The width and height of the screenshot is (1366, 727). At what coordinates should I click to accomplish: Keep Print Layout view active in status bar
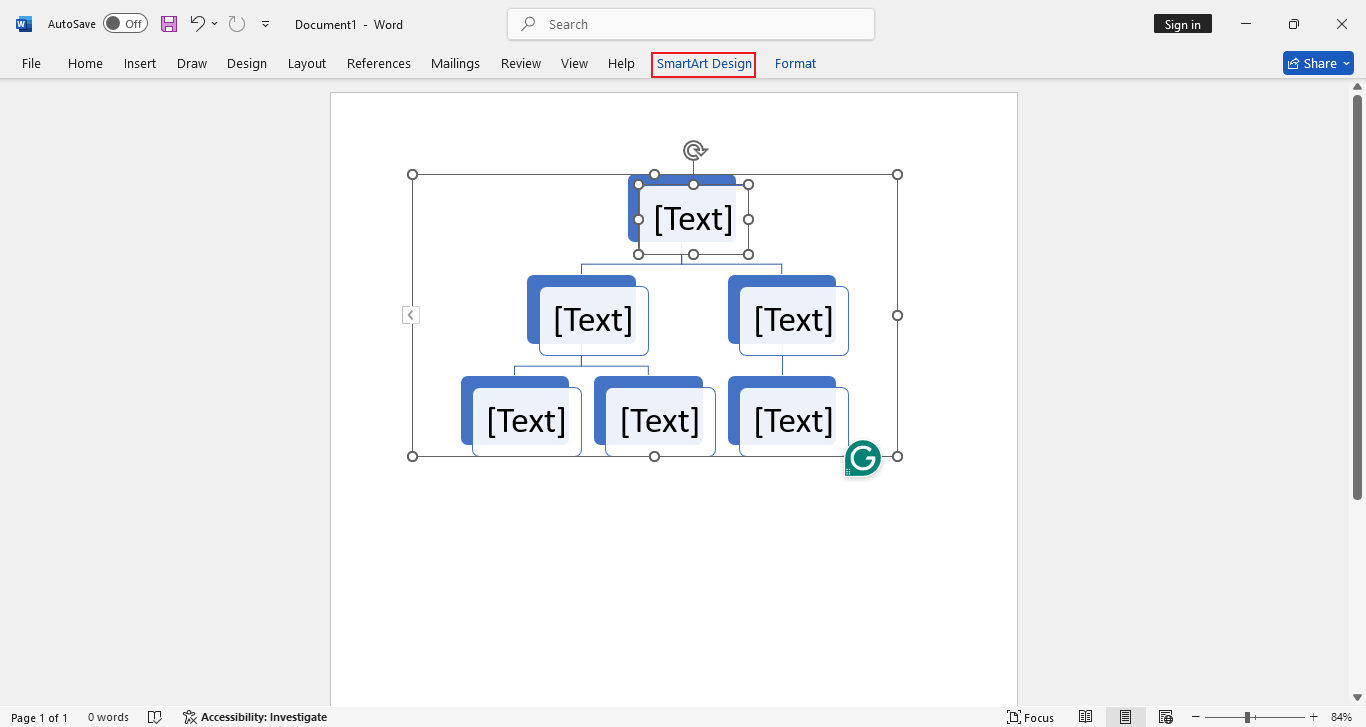(x=1125, y=717)
